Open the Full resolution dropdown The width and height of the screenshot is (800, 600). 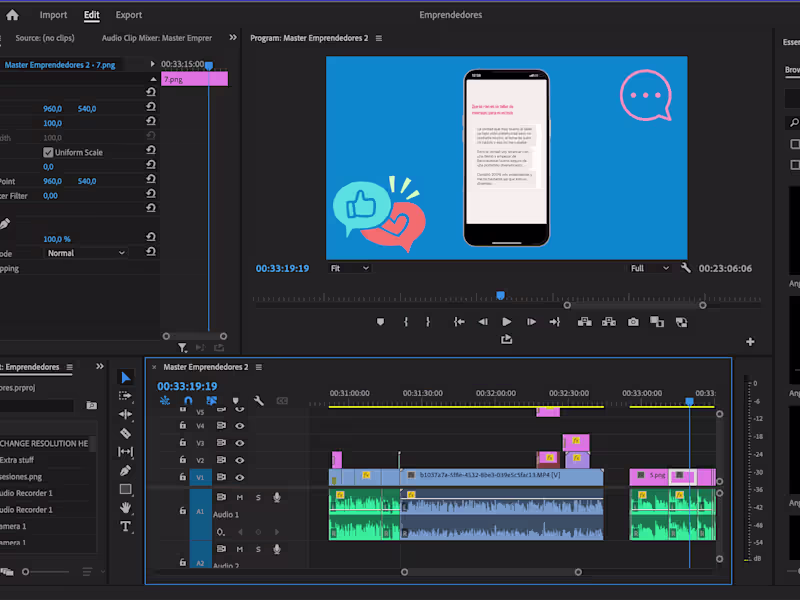pos(648,268)
